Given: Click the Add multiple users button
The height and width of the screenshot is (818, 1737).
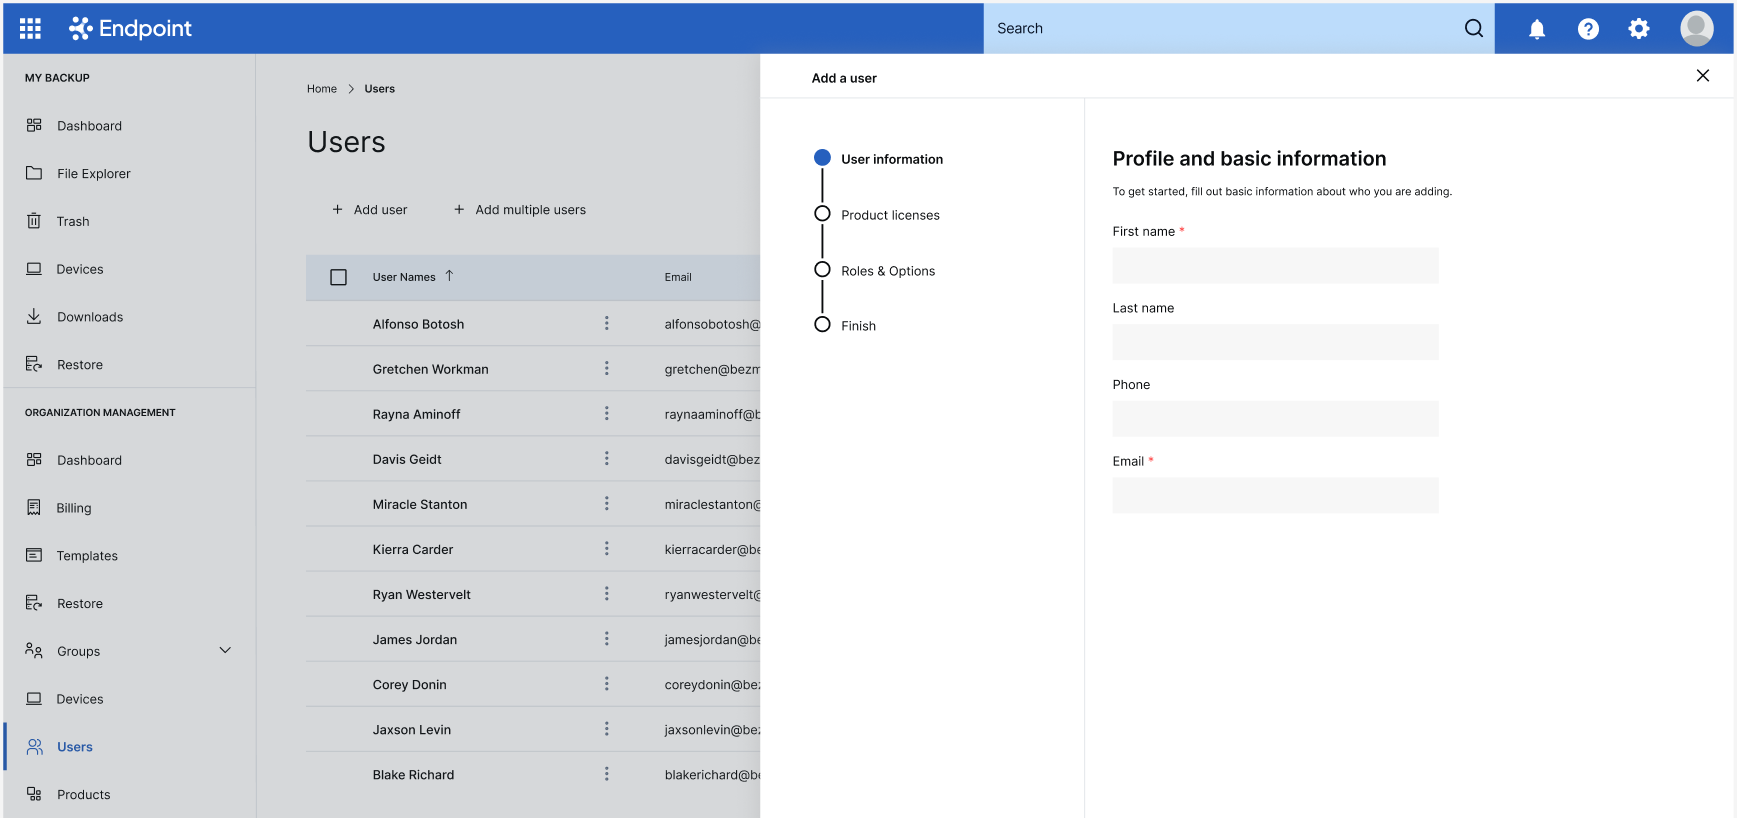Looking at the screenshot, I should (x=520, y=210).
